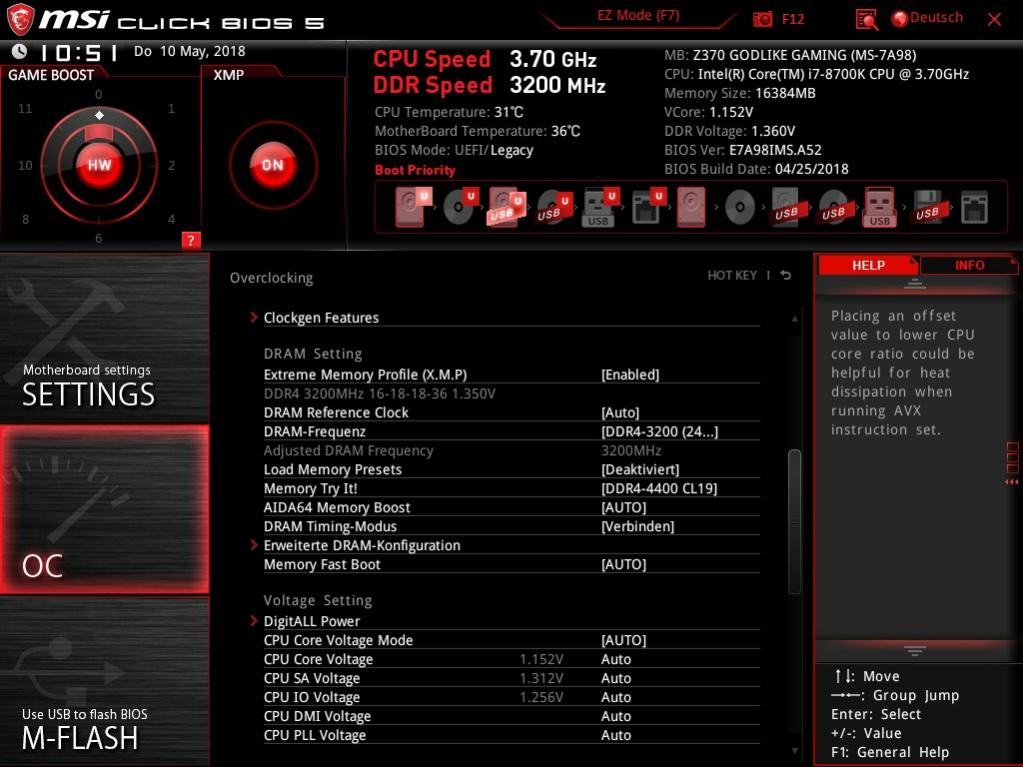The width and height of the screenshot is (1023, 767).
Task: Toggle the Game Boost HW button
Action: [99, 164]
